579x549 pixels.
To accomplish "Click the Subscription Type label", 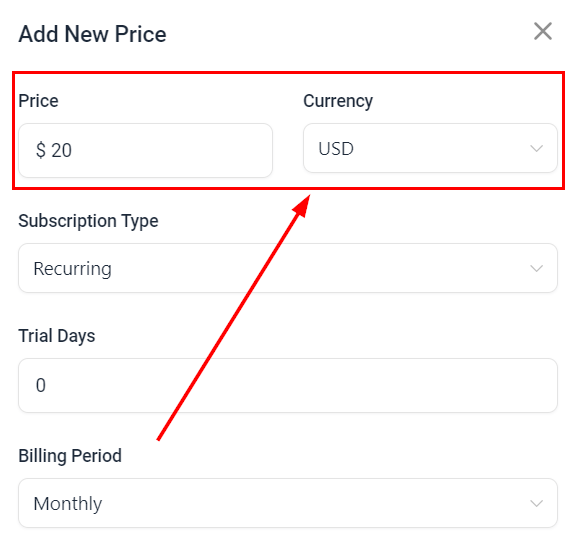I will (x=88, y=221).
